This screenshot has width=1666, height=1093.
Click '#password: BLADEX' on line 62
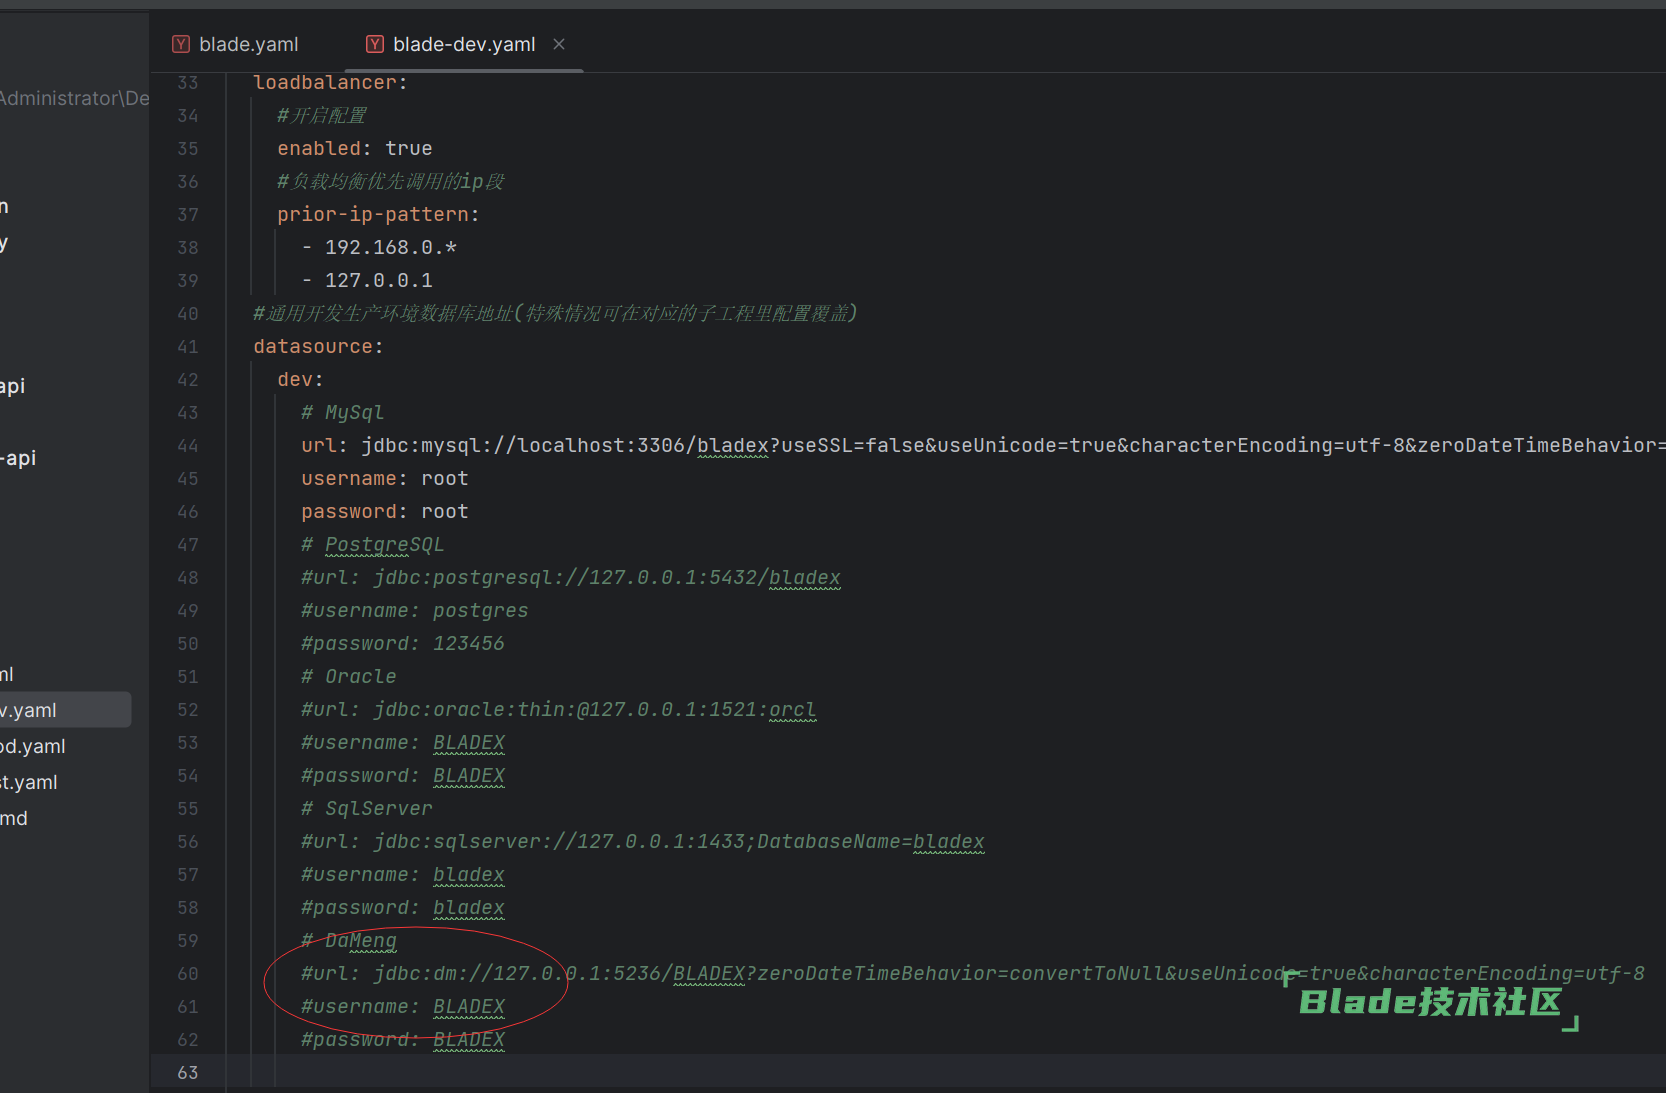(403, 1039)
